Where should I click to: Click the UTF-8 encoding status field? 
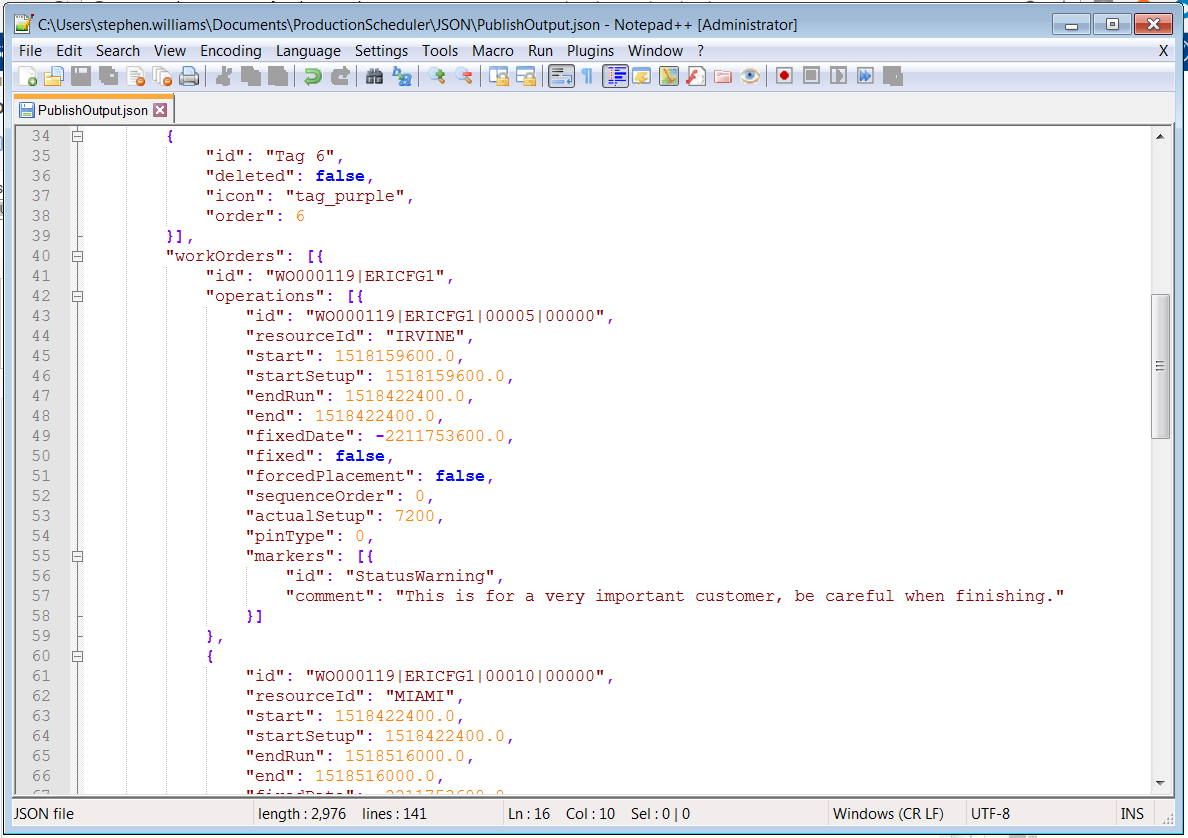[x=990, y=814]
